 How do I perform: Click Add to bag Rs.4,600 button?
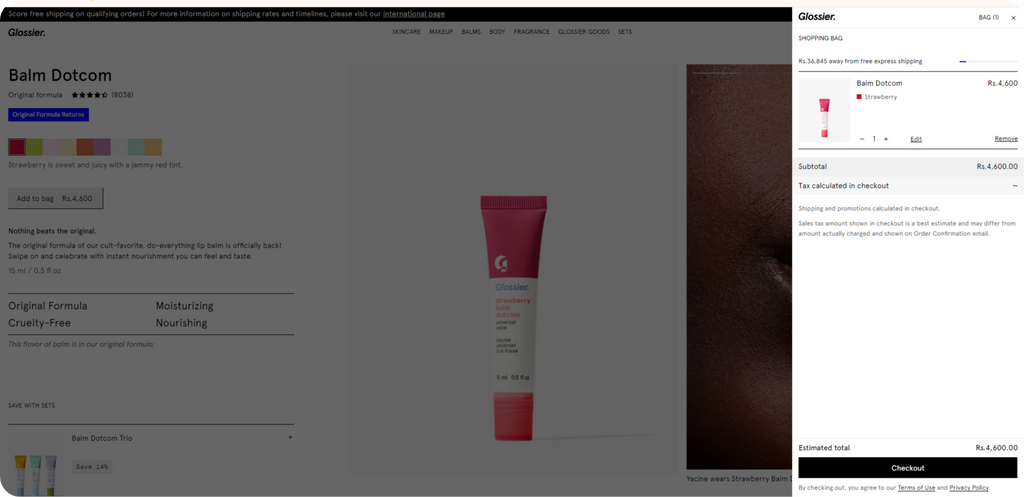56,199
